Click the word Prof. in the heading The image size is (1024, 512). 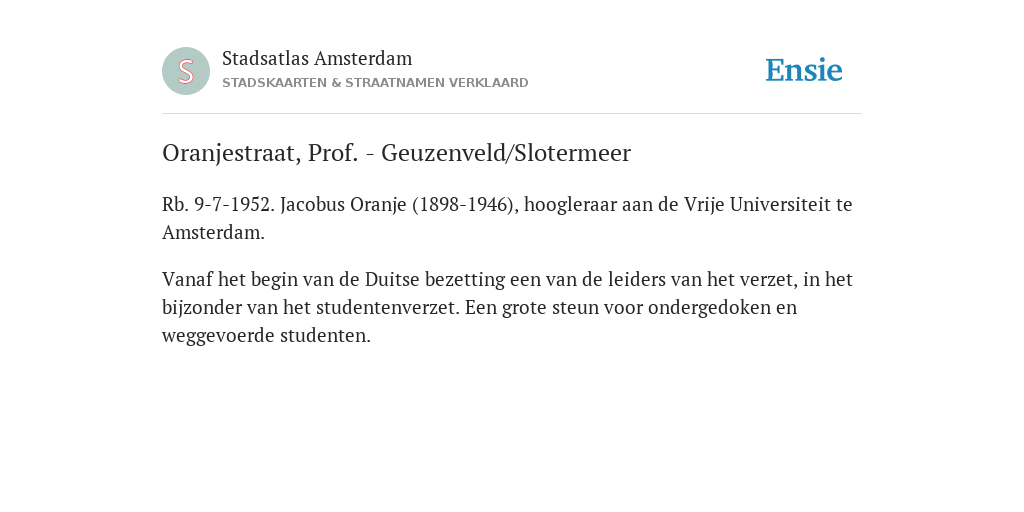(333, 153)
